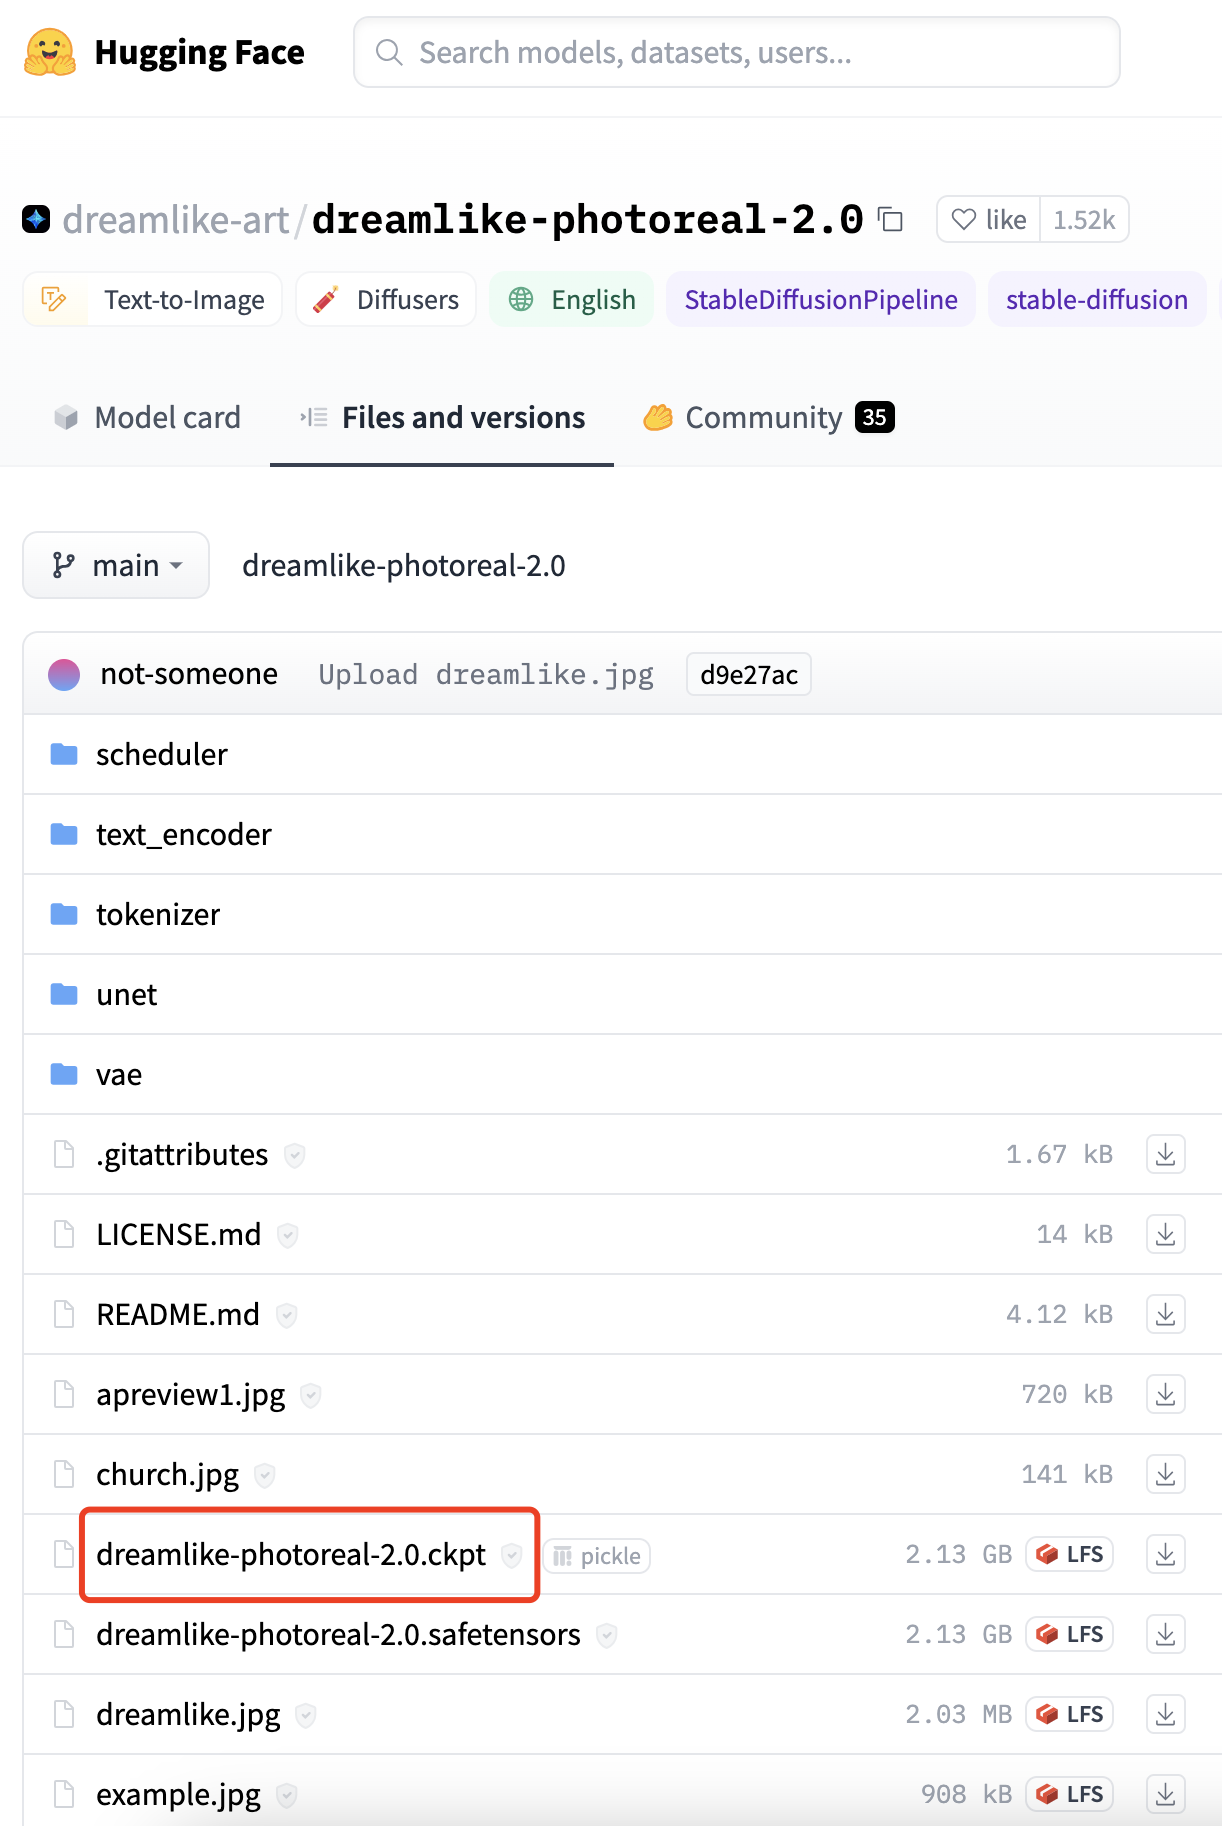Open the Upload dreamlike.jpg commit message
This screenshot has height=1826, width=1222.
coord(486,674)
